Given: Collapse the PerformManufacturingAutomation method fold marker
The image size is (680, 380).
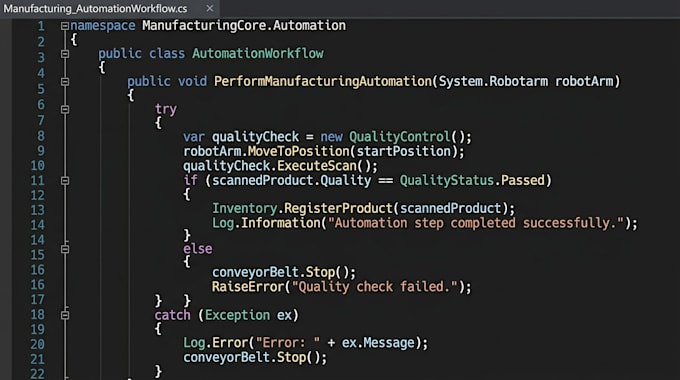Looking at the screenshot, I should tap(65, 82).
